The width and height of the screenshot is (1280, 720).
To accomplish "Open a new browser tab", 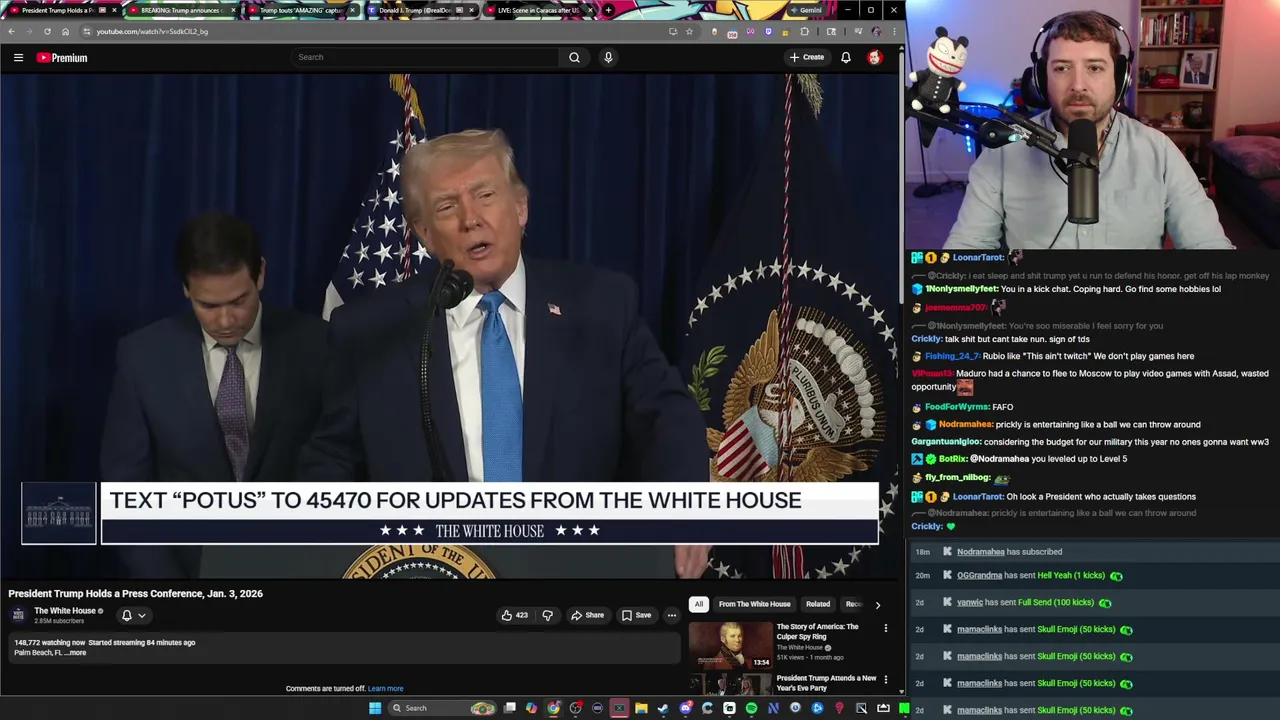I will 608,10.
